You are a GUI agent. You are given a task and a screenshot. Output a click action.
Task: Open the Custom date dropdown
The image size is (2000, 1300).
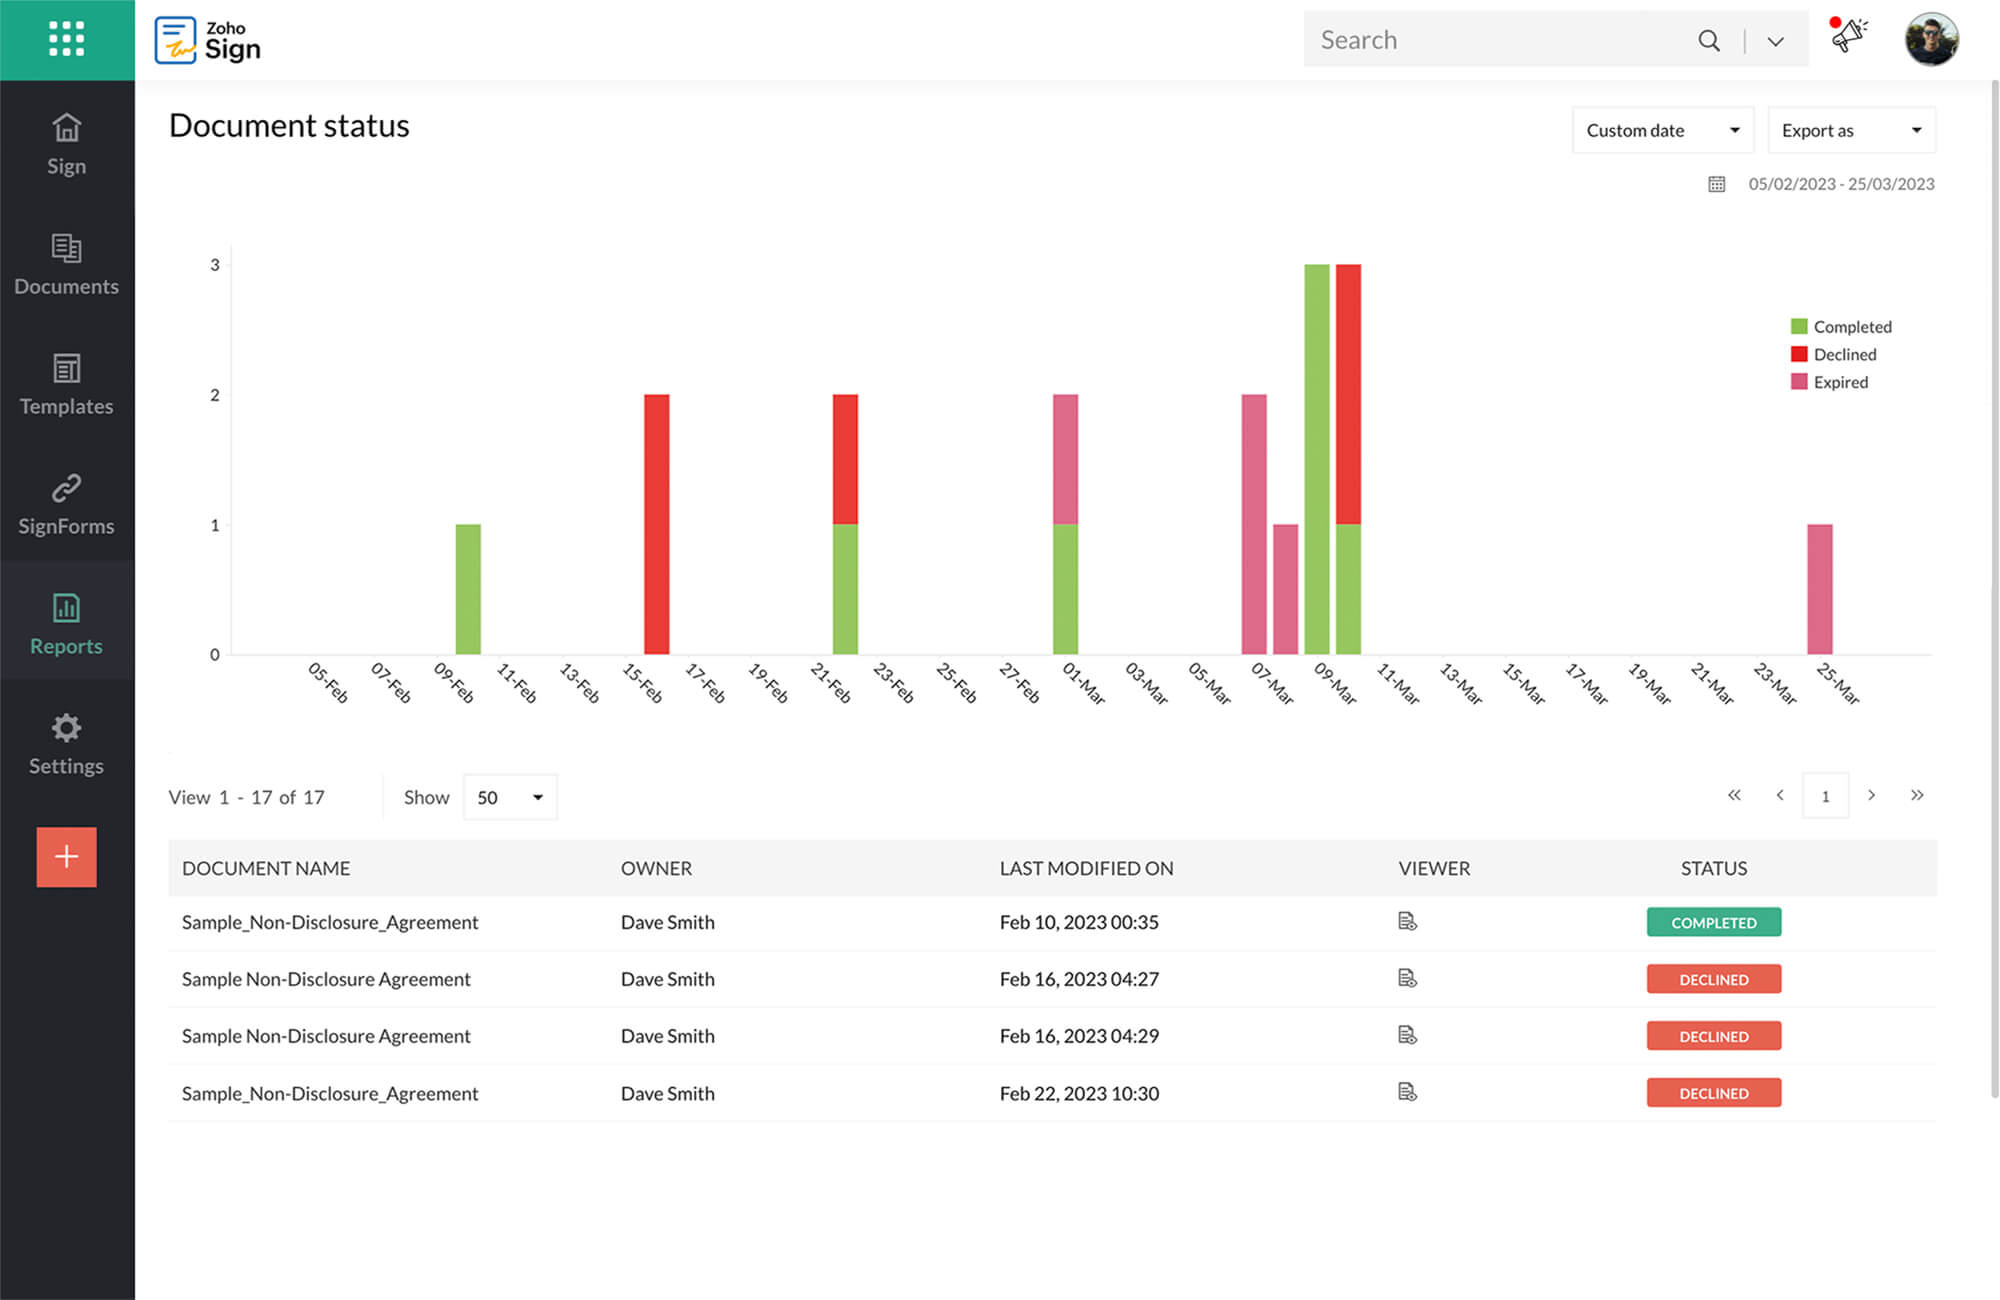[1662, 130]
